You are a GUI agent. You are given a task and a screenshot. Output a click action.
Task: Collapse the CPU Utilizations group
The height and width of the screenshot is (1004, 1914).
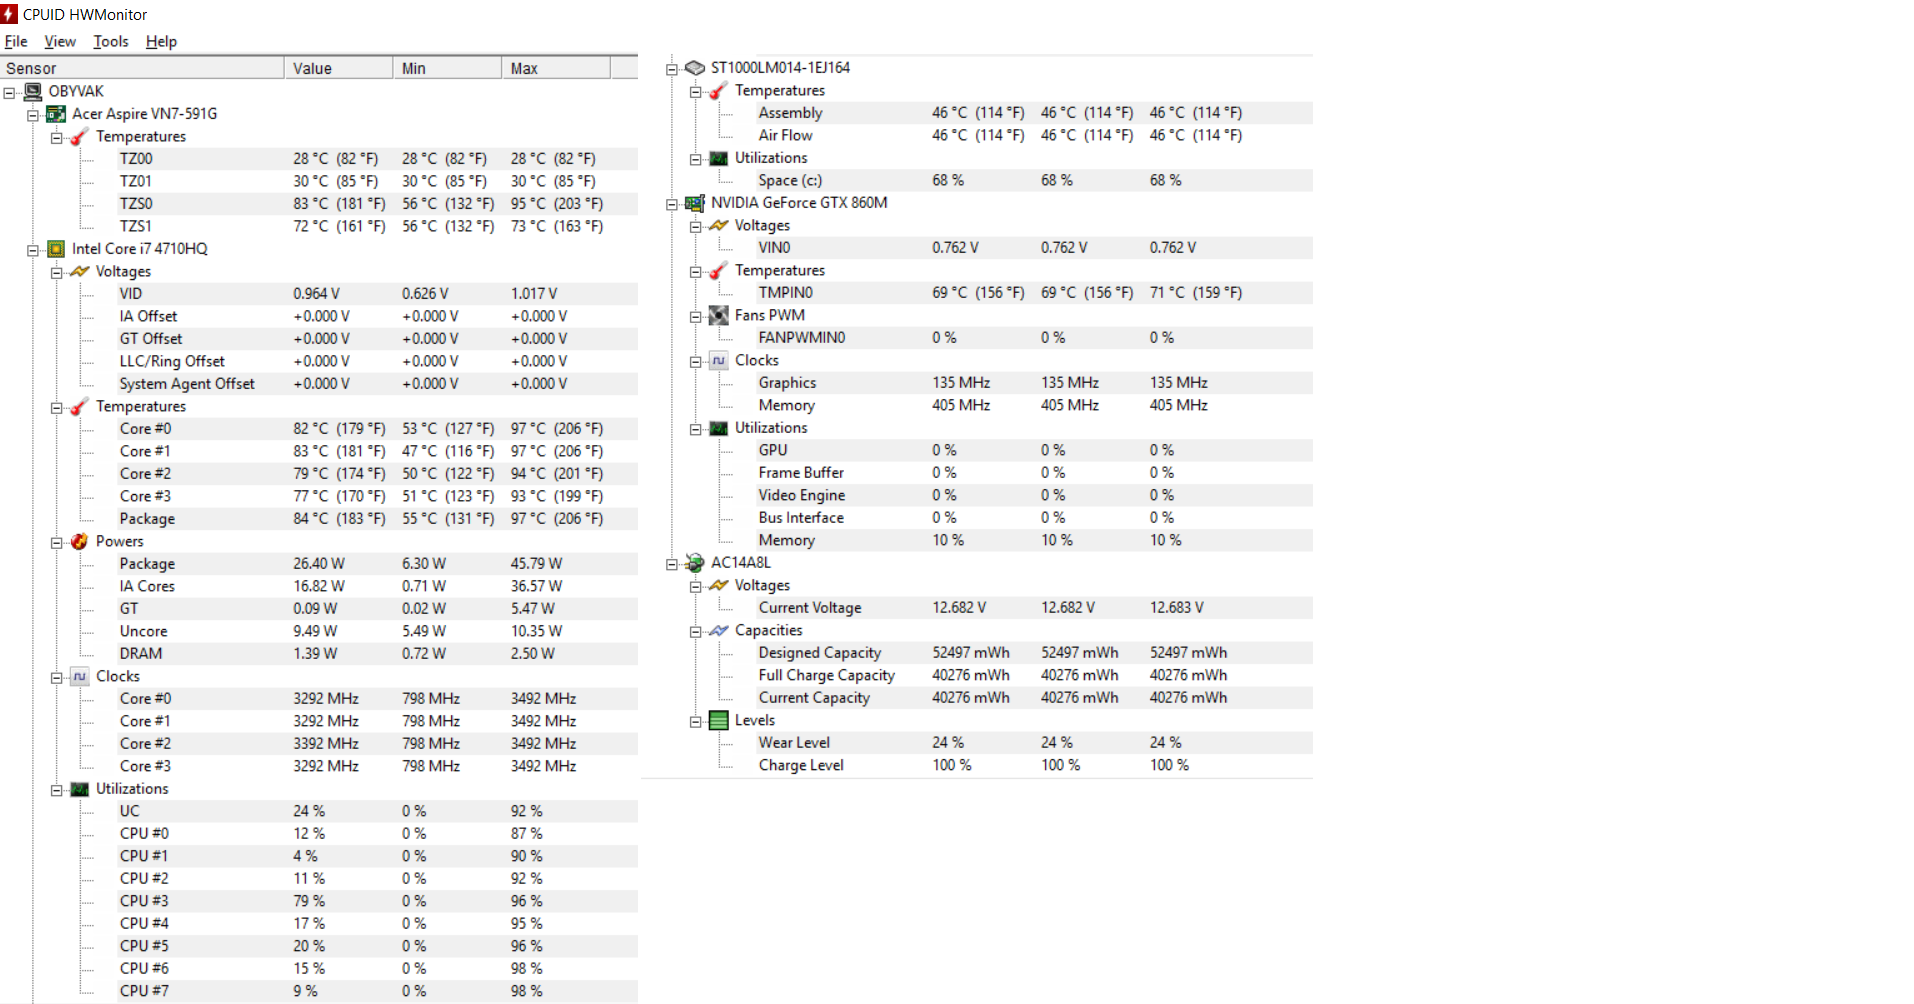(57, 790)
